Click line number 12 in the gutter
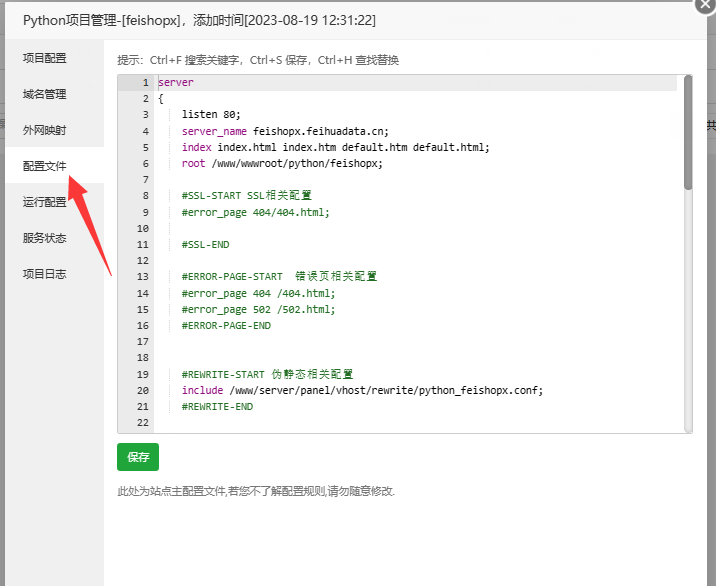Viewport: 716px width, 586px height. [143, 261]
